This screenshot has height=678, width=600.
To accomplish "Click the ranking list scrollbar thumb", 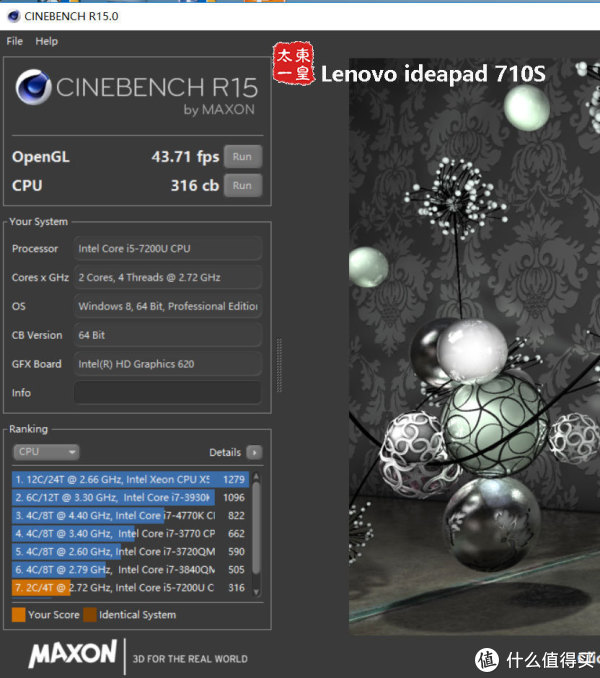I will (256, 528).
